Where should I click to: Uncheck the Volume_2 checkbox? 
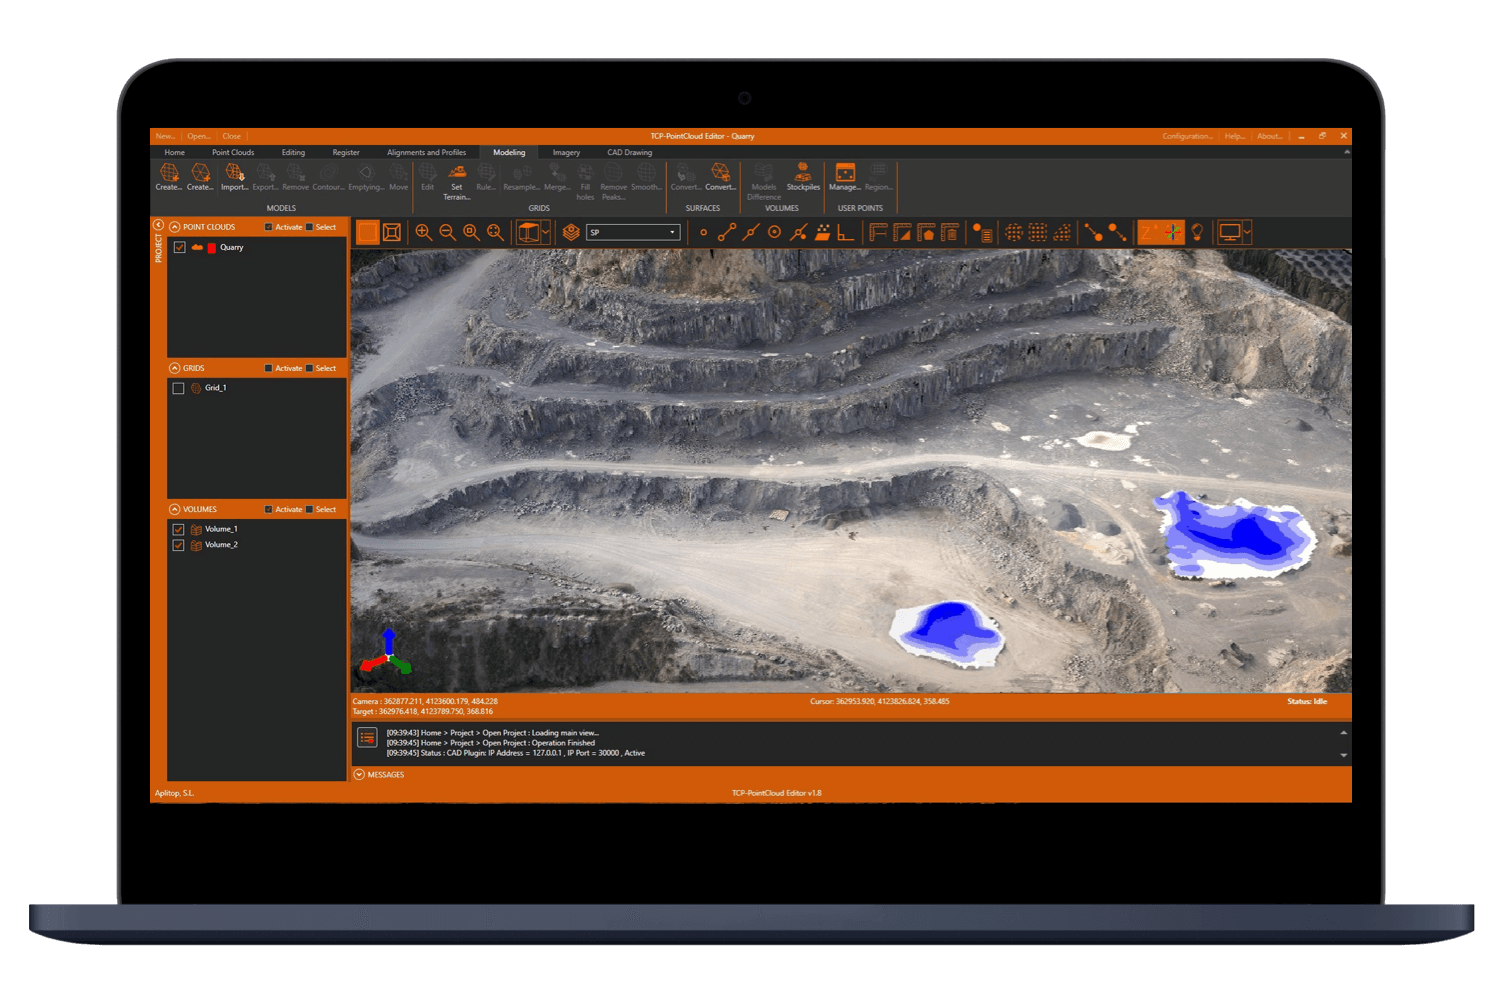178,545
